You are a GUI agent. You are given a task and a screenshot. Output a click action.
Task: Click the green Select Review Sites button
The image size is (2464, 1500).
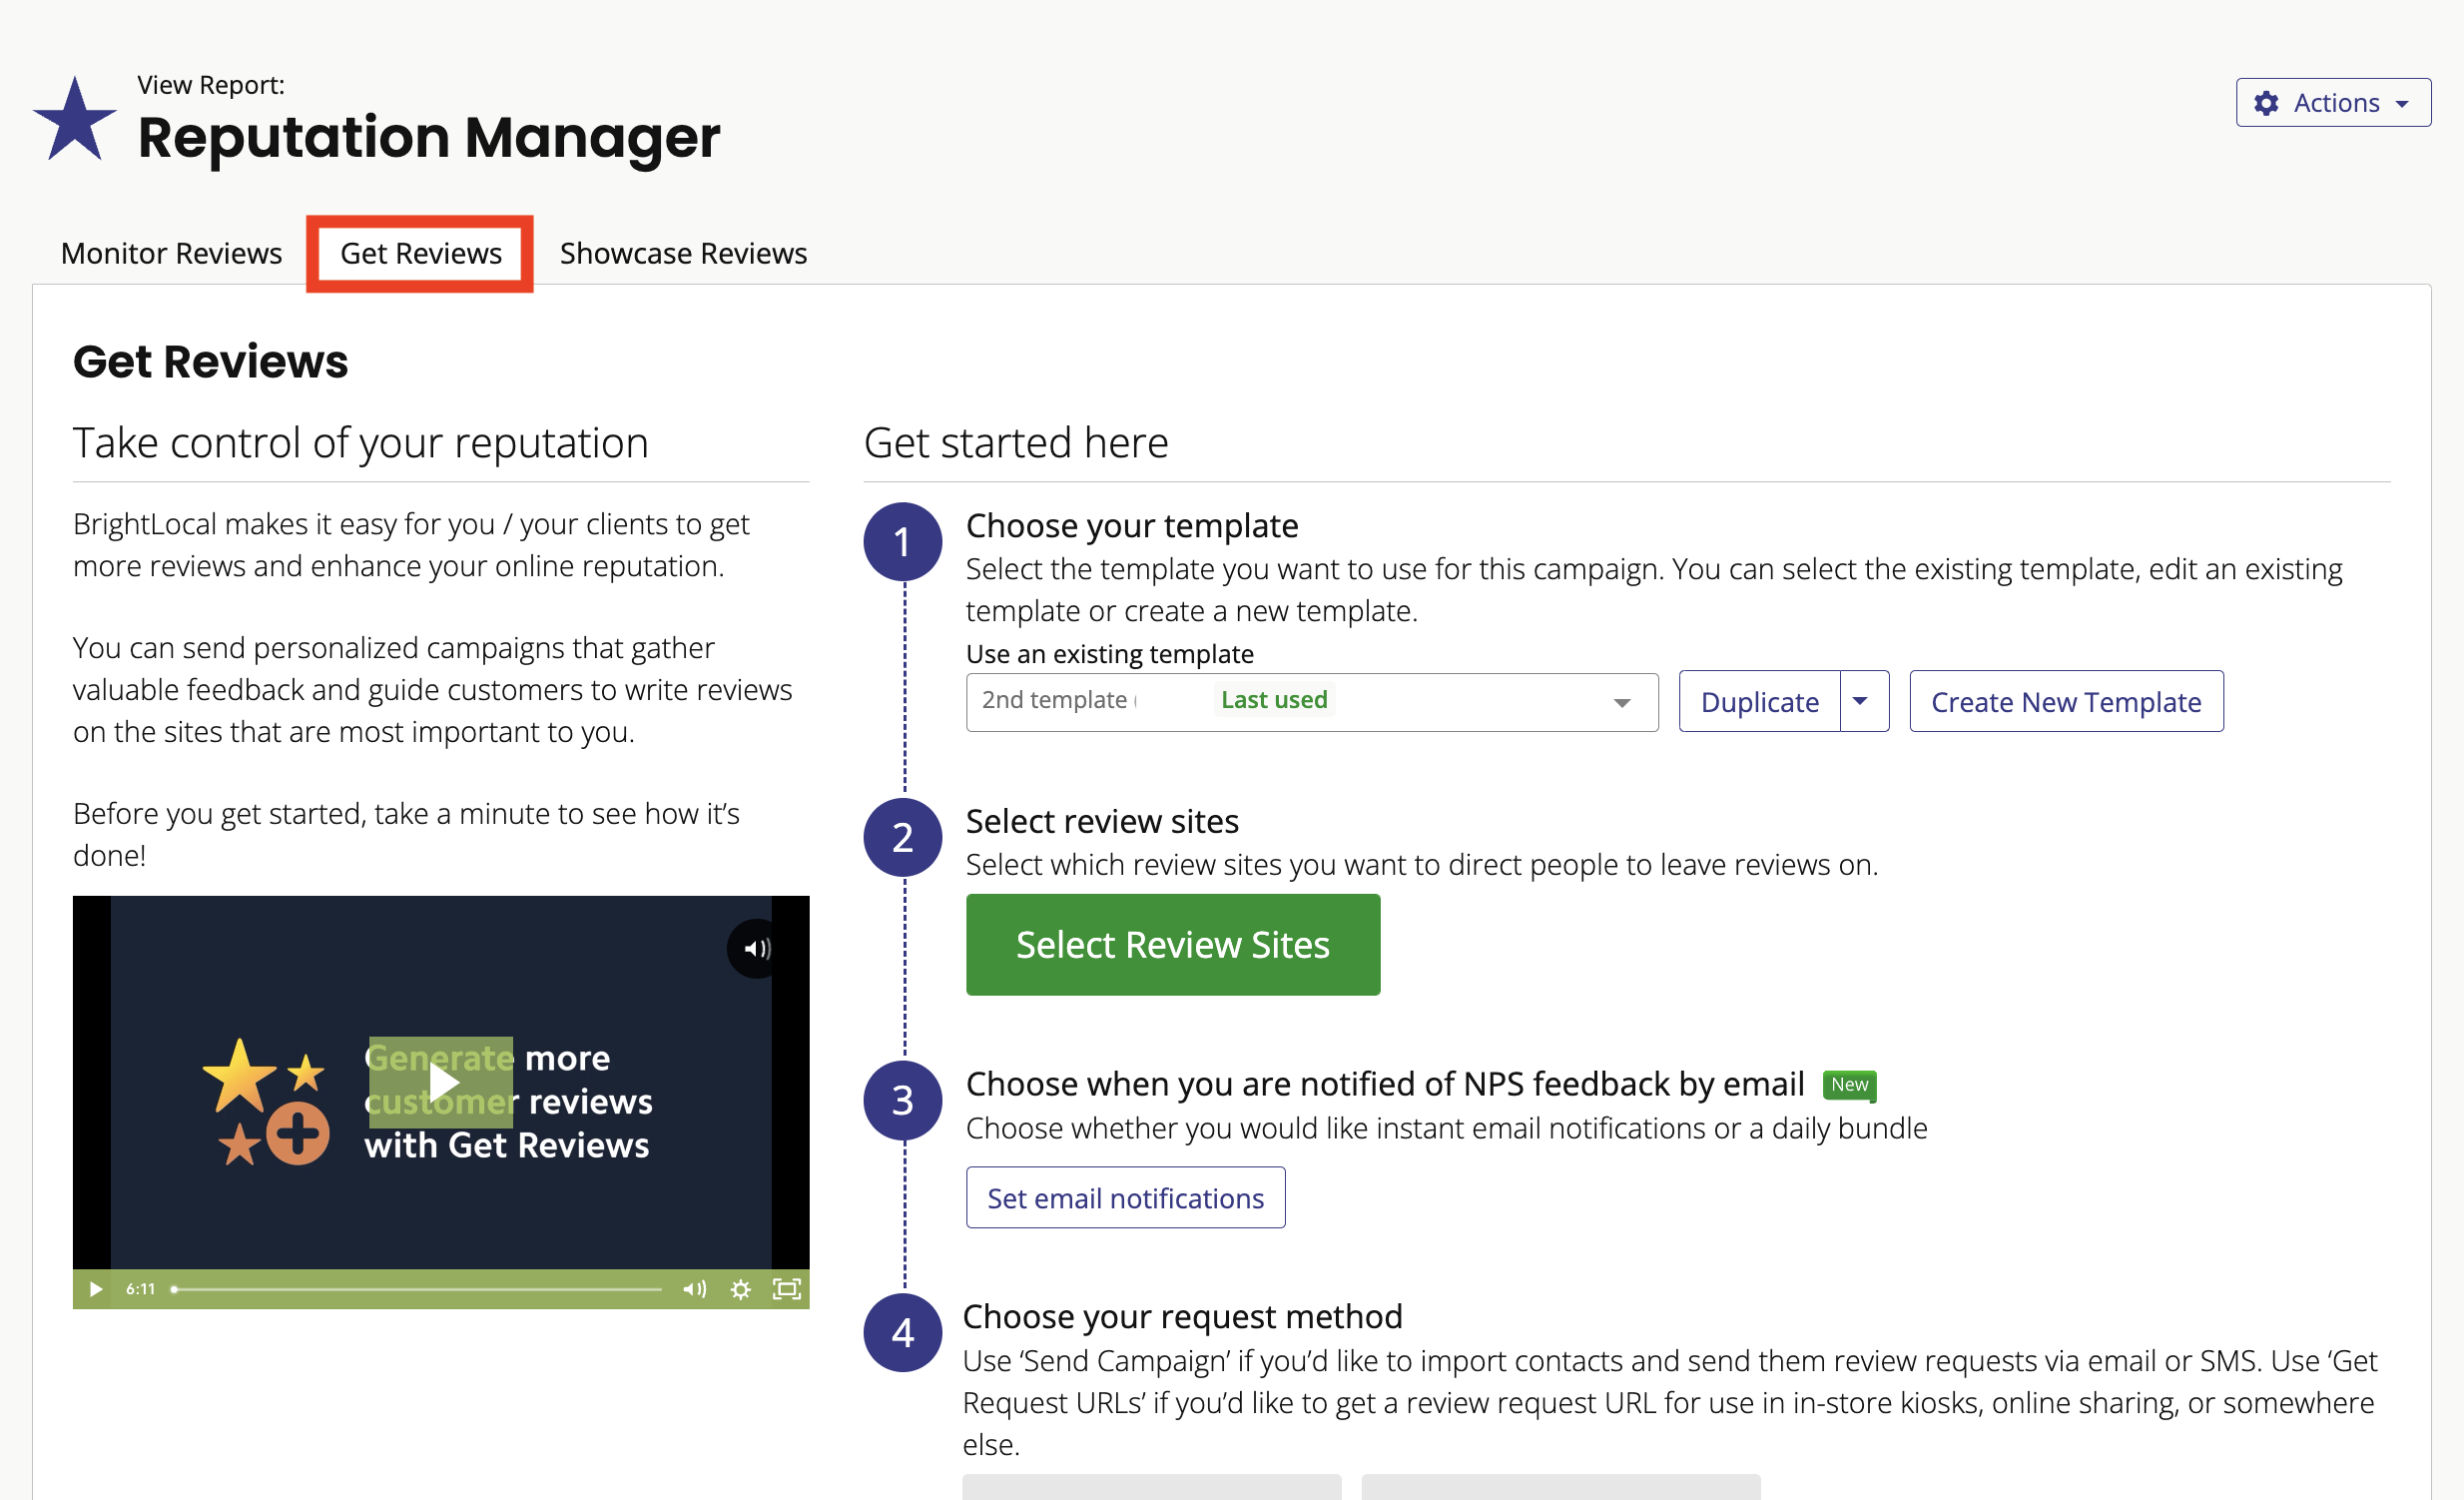tap(1172, 944)
